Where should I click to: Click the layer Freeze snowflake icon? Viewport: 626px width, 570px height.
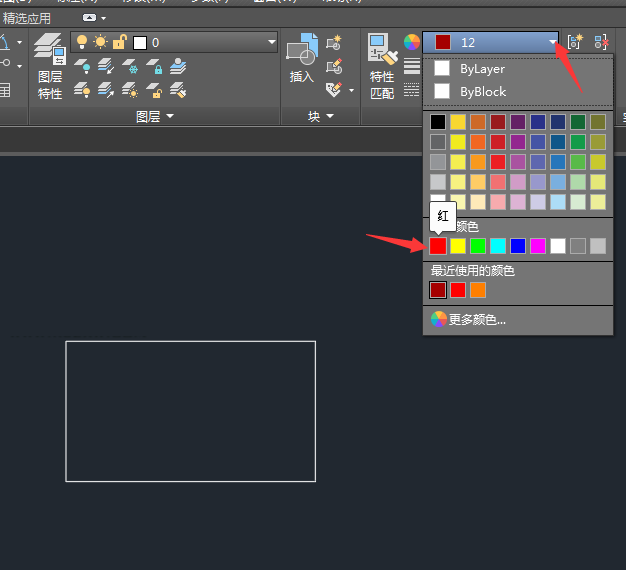point(130,66)
